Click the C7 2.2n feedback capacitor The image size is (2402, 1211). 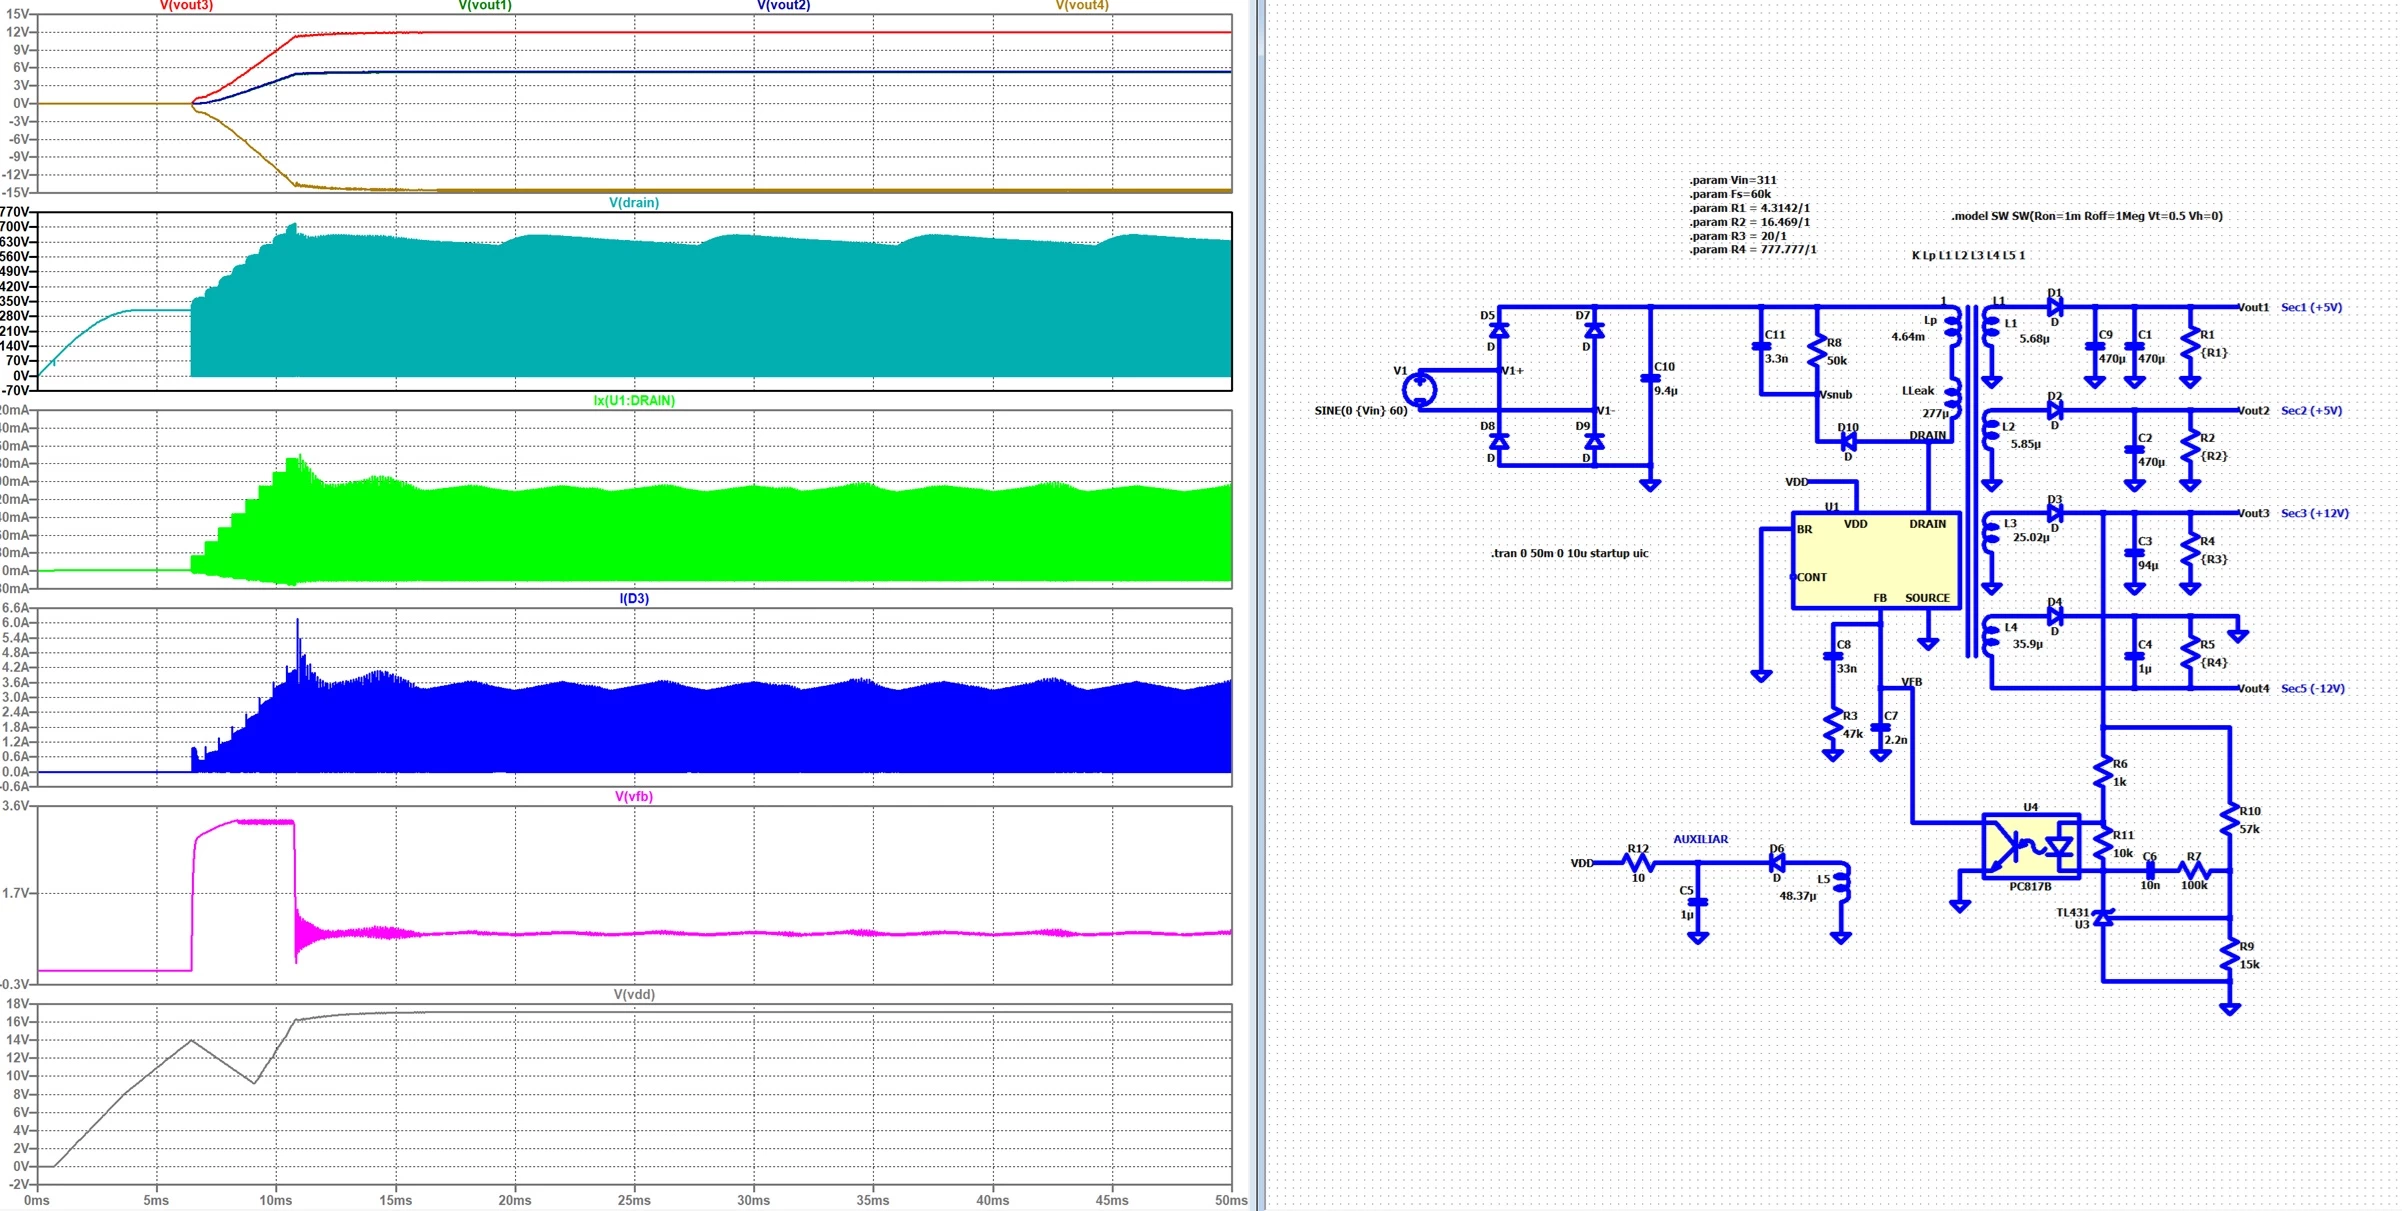tap(1880, 728)
